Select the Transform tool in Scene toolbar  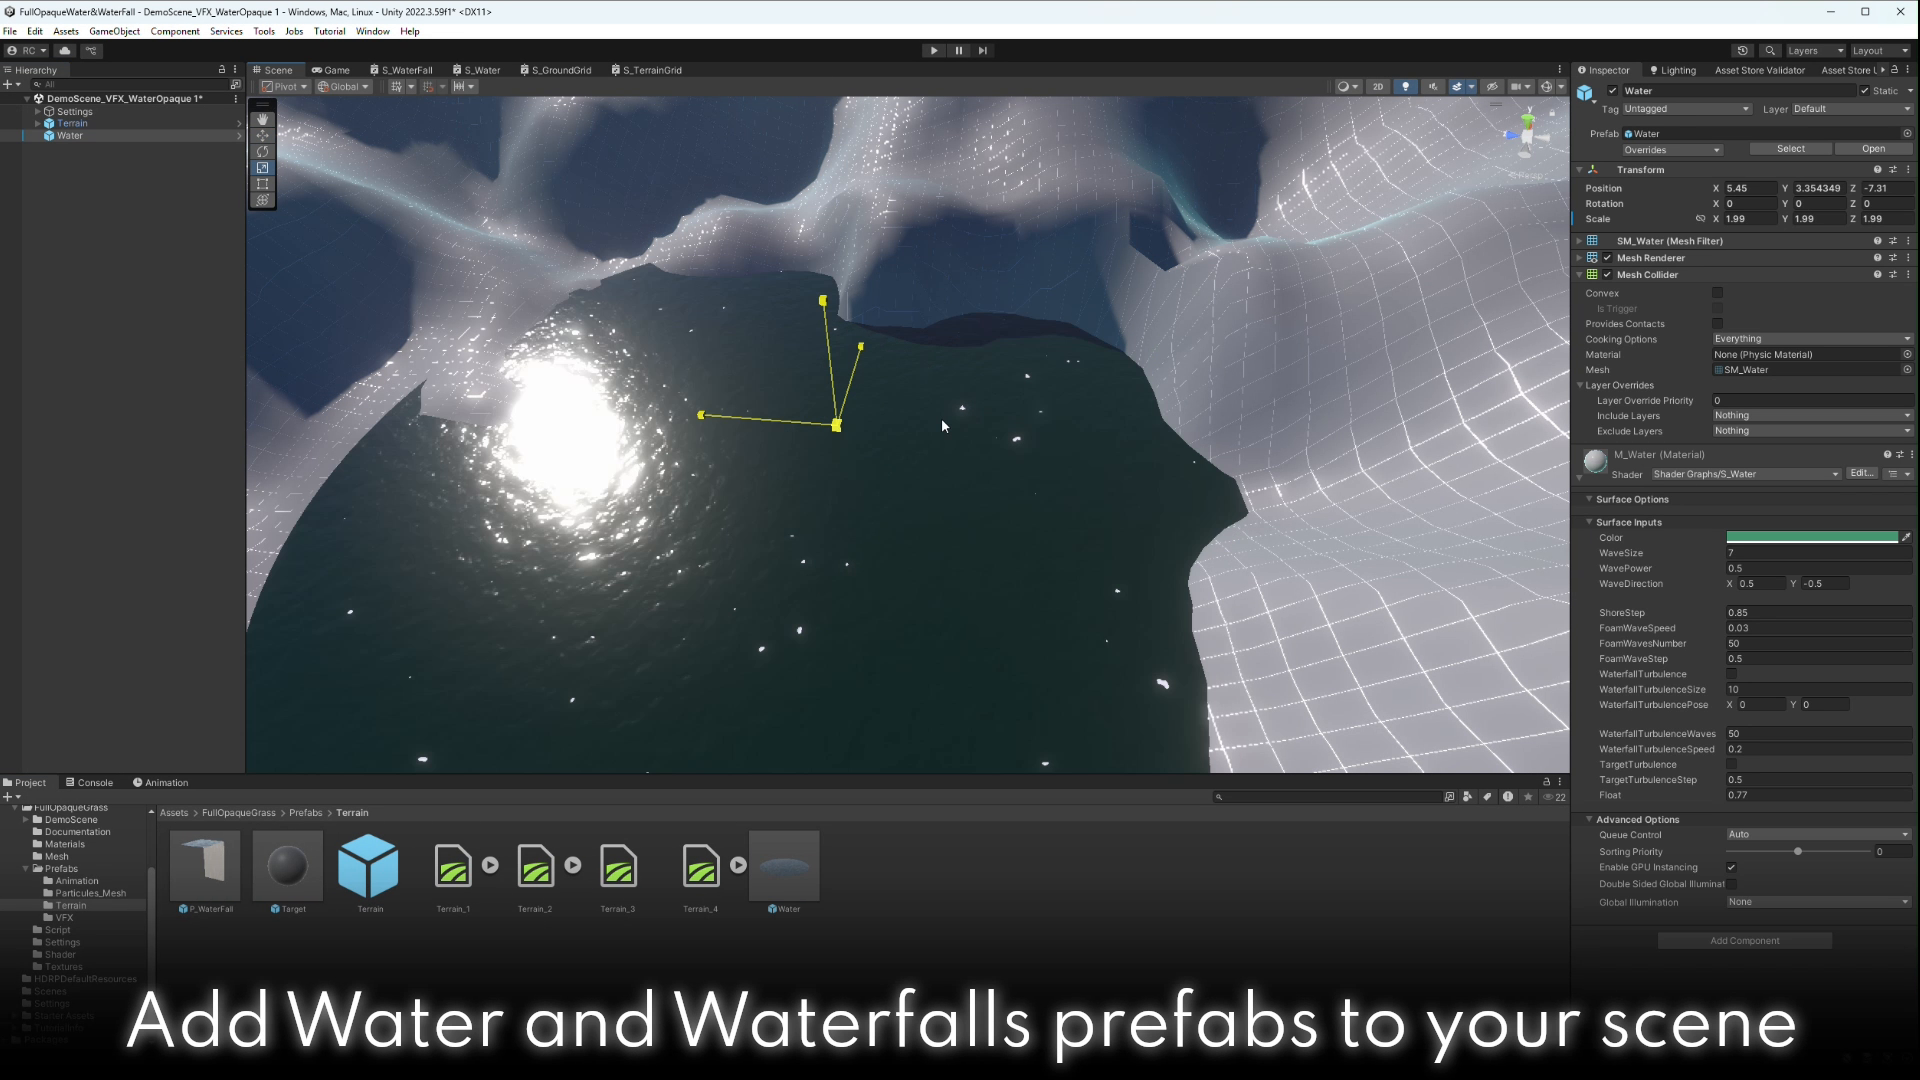pos(263,200)
